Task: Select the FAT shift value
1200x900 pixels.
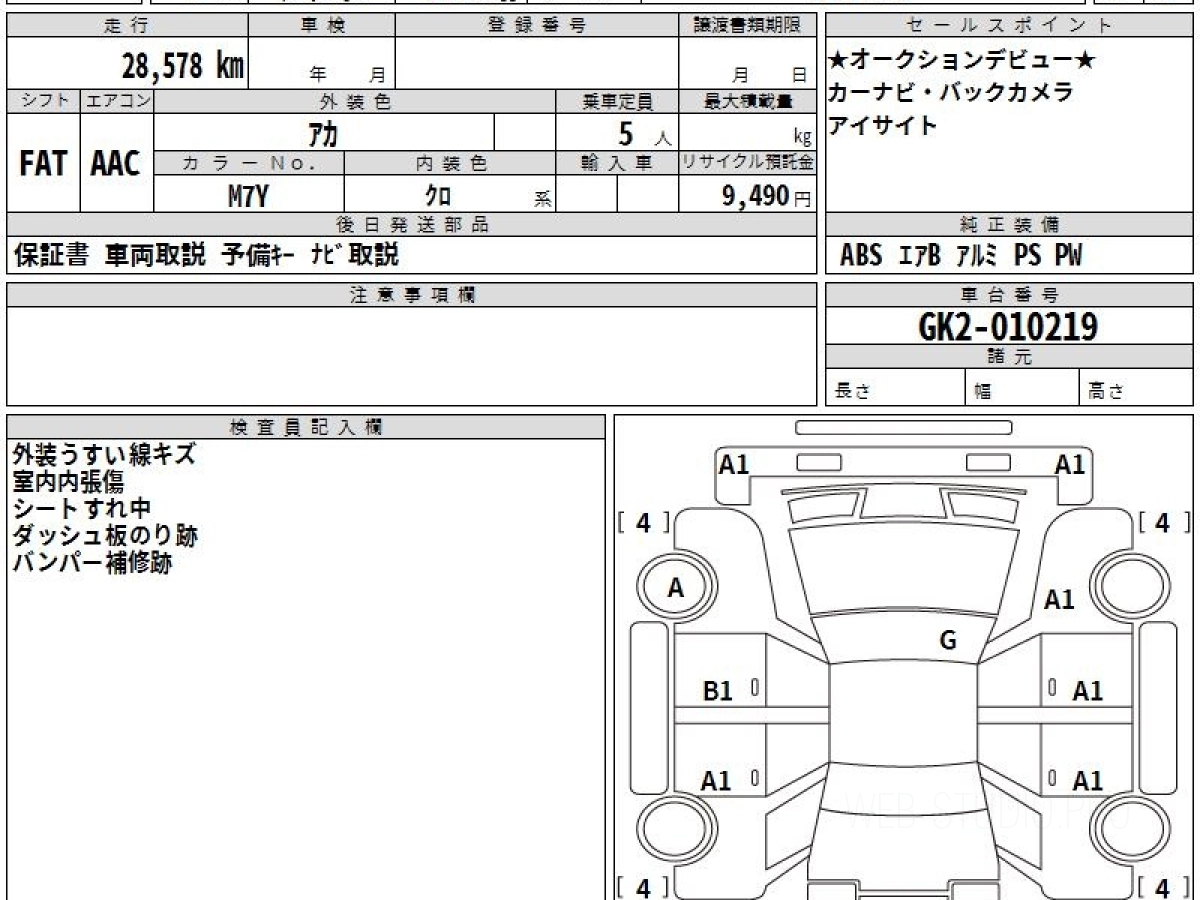Action: point(43,163)
